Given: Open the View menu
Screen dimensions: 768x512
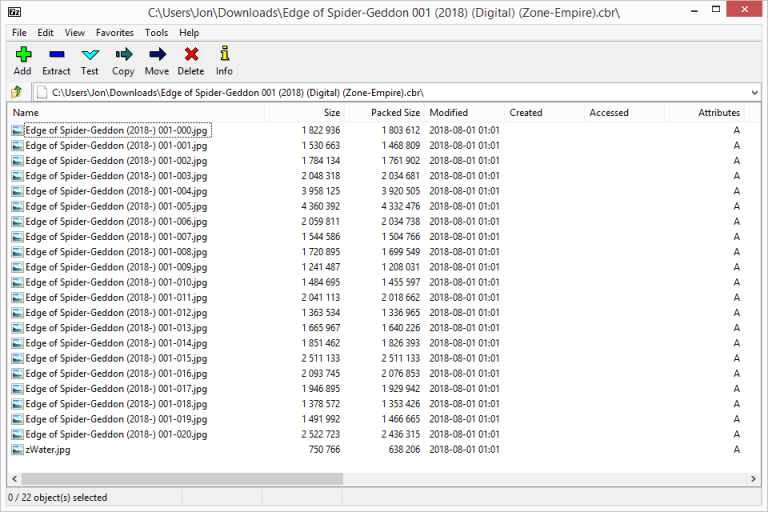Looking at the screenshot, I should (x=74, y=33).
